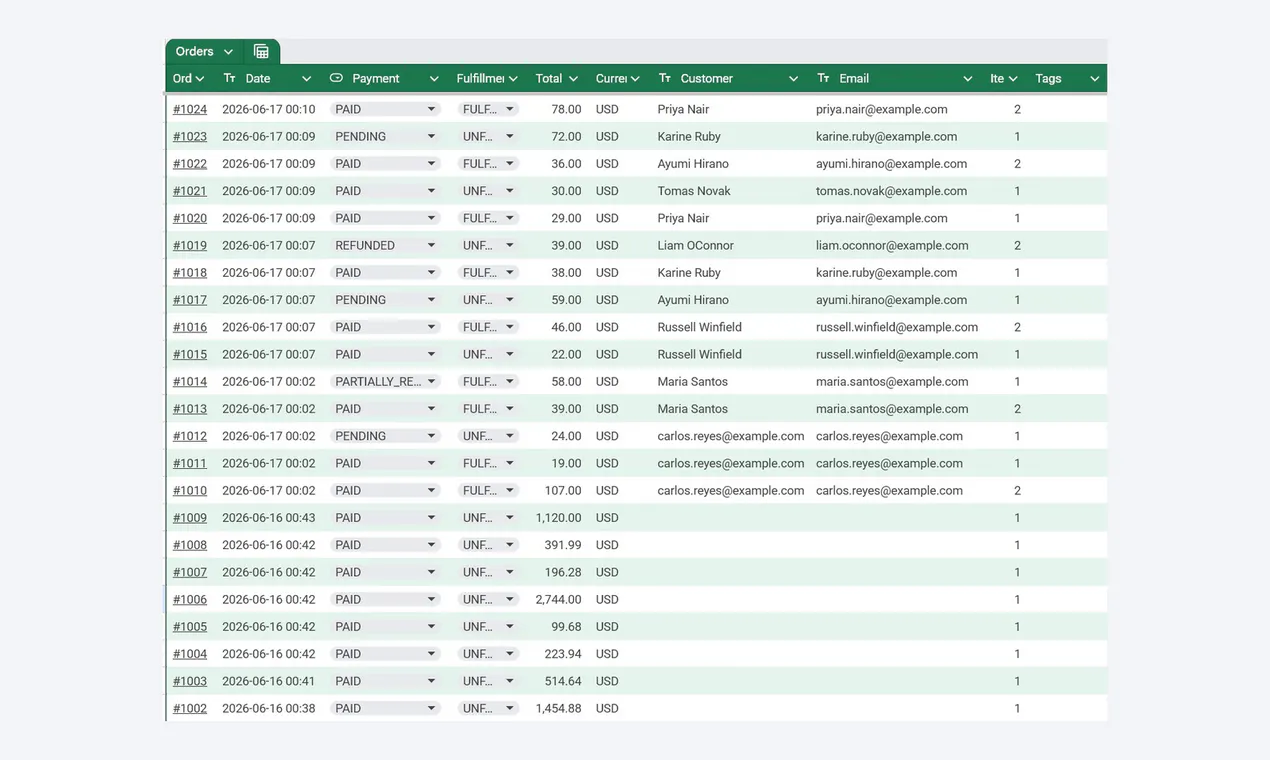Select the Tags column header label
Screen dimensions: 1270x760
[x=1048, y=79]
